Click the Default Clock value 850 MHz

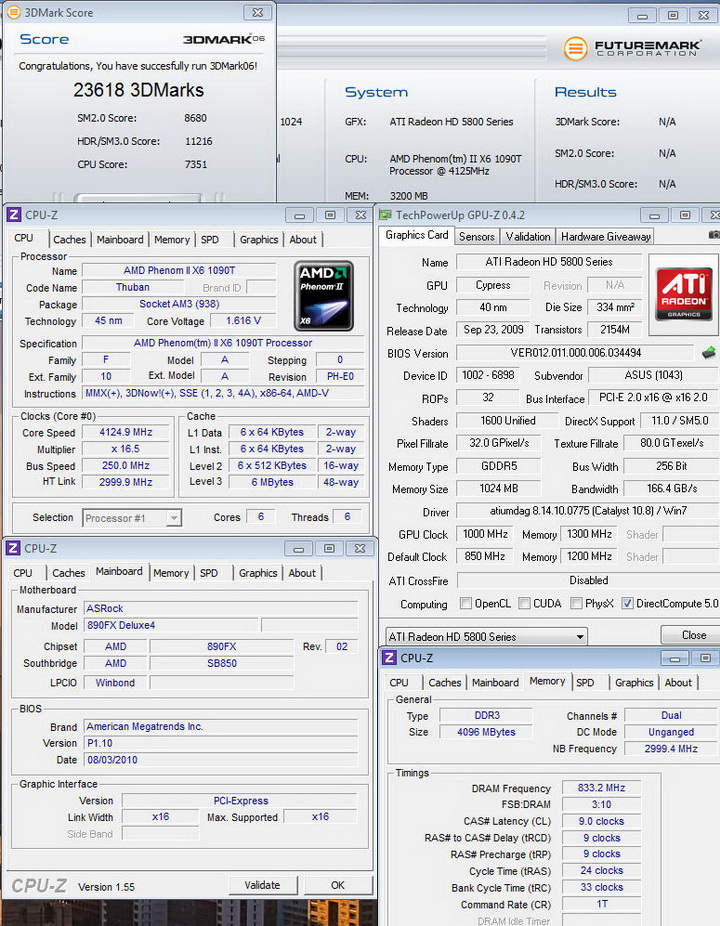pos(485,556)
